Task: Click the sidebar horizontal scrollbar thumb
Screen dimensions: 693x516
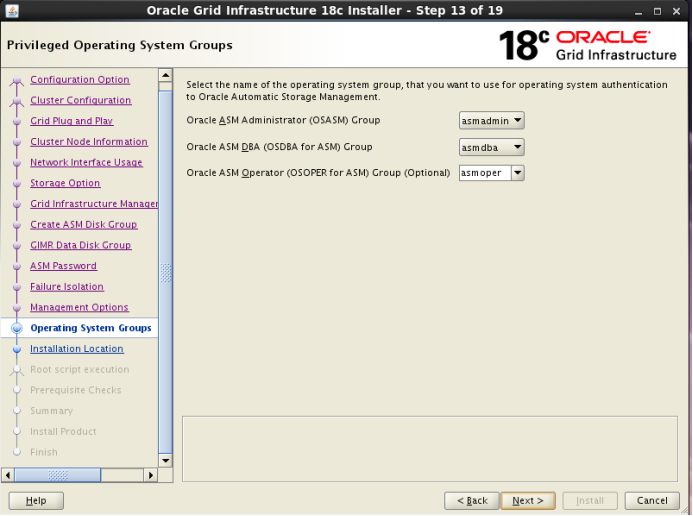Action: 57,475
